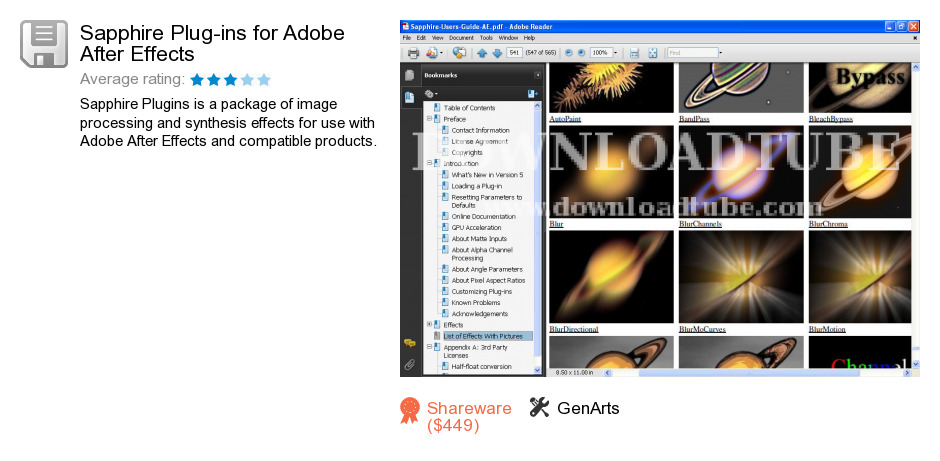
Task: Go to the previous page with the up arrow
Action: 482,53
